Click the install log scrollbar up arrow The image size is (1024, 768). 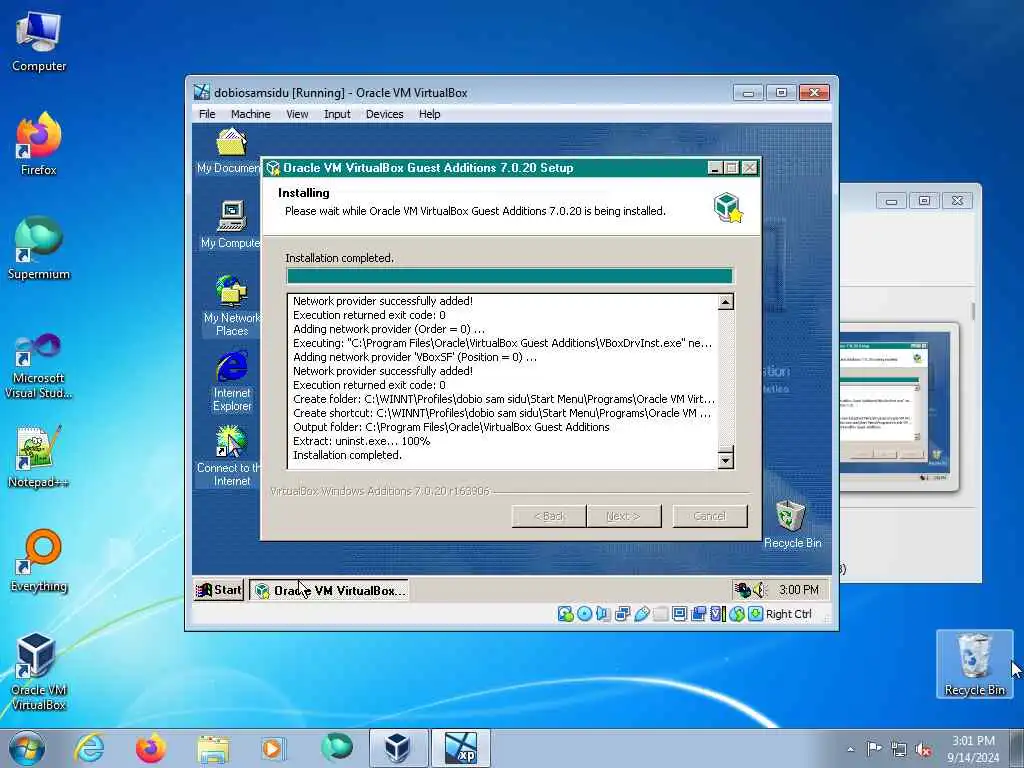point(726,302)
